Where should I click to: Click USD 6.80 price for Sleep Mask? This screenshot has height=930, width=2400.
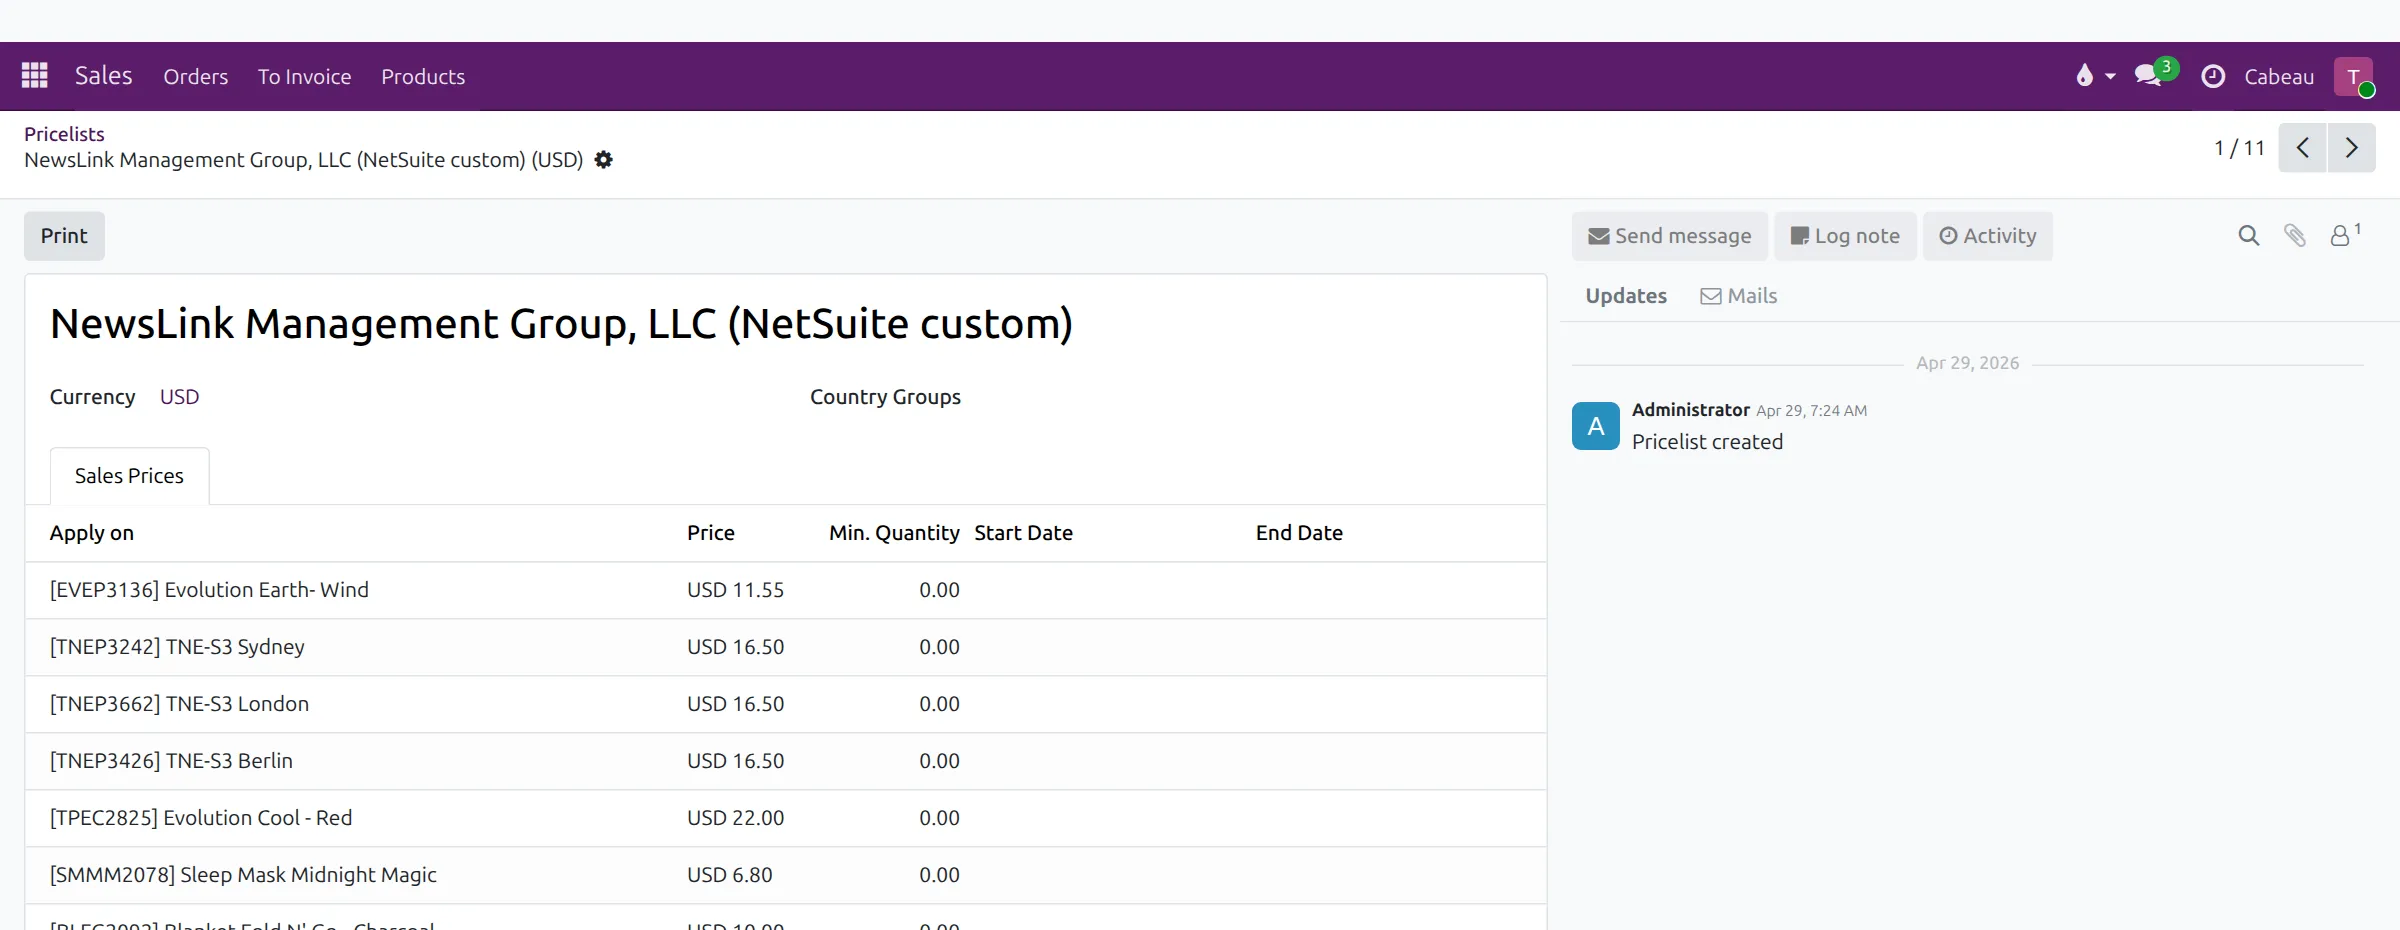tap(729, 875)
